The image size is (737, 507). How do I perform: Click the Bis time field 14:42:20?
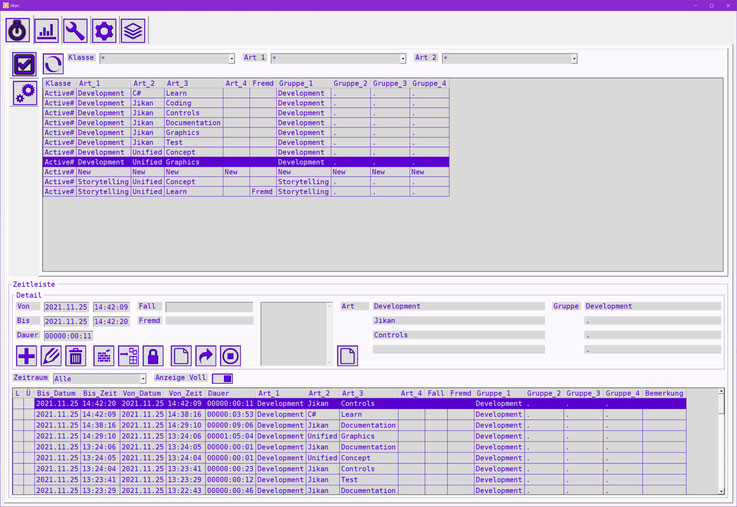[111, 321]
